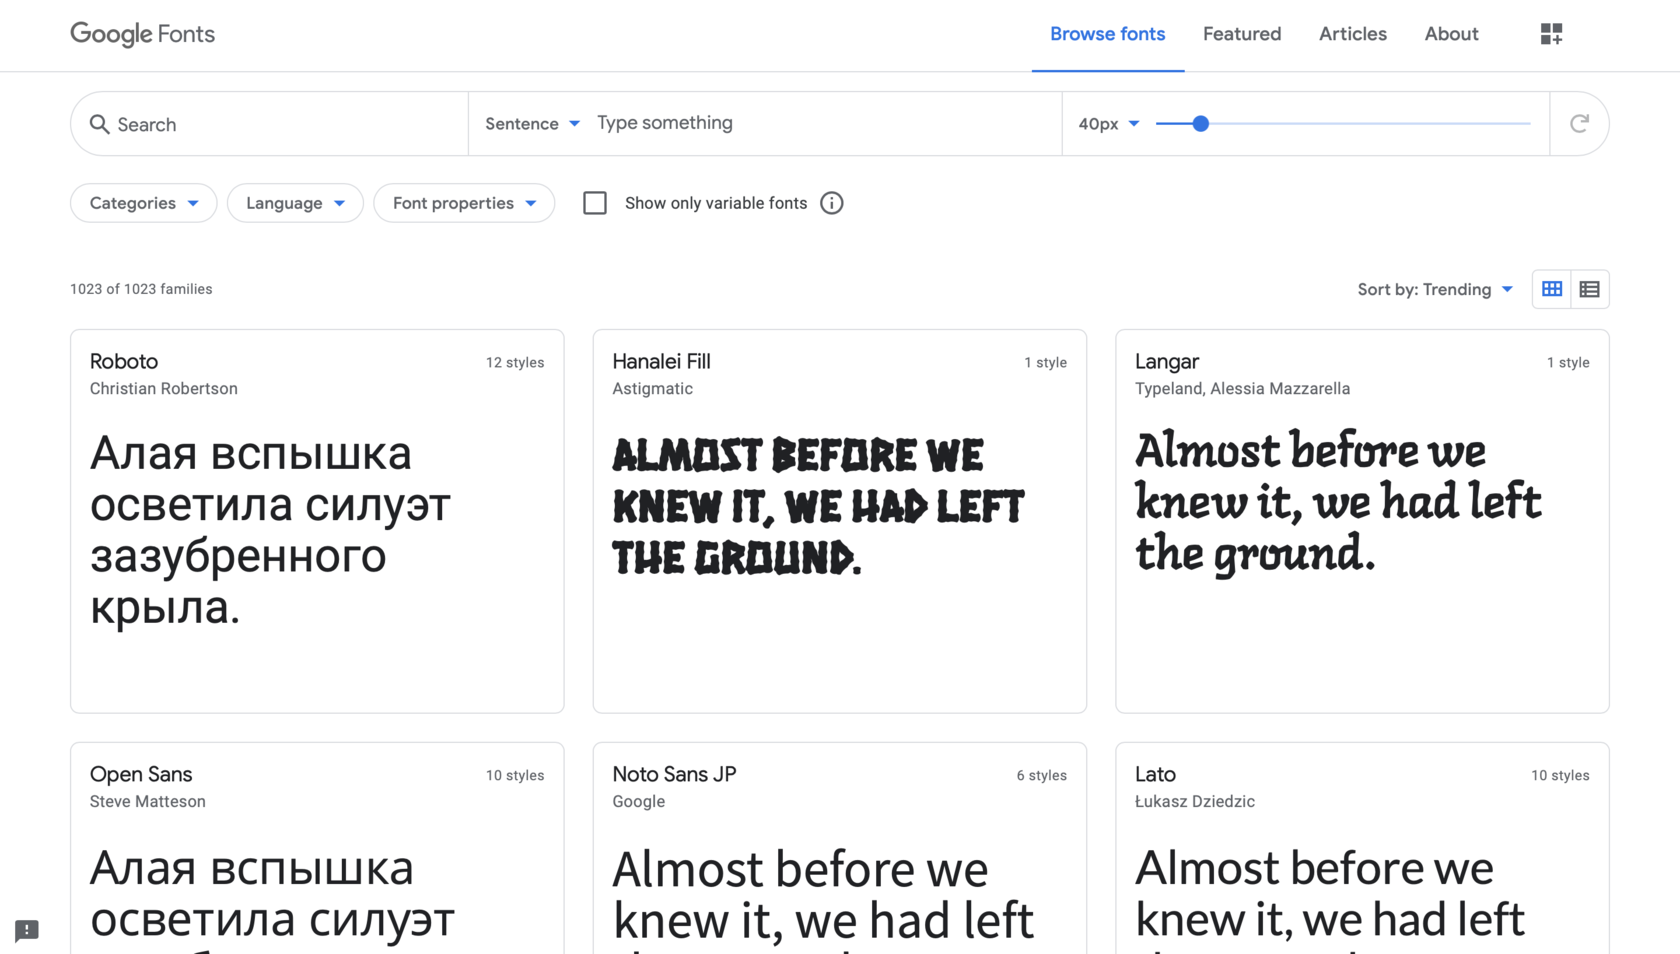Click the reset preview refresh icon

[1579, 124]
